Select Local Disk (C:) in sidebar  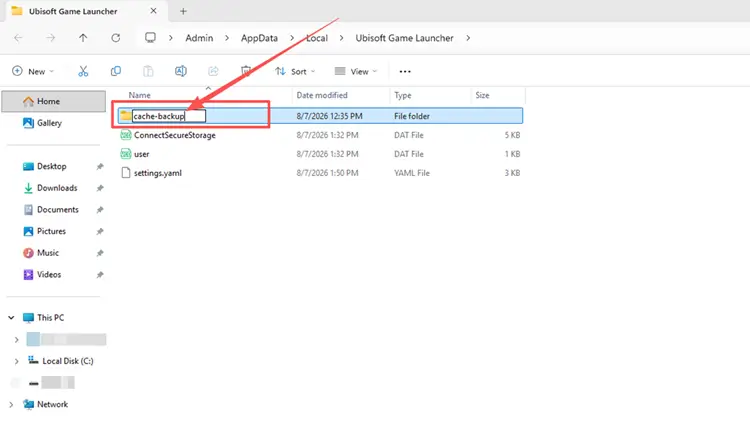tap(67, 361)
